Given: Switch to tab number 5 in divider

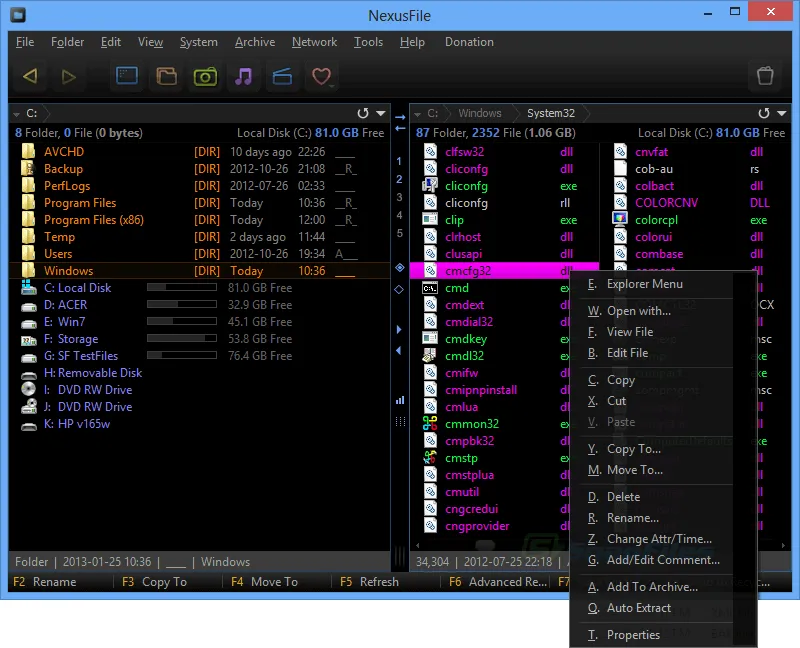Looking at the screenshot, I should [x=399, y=233].
